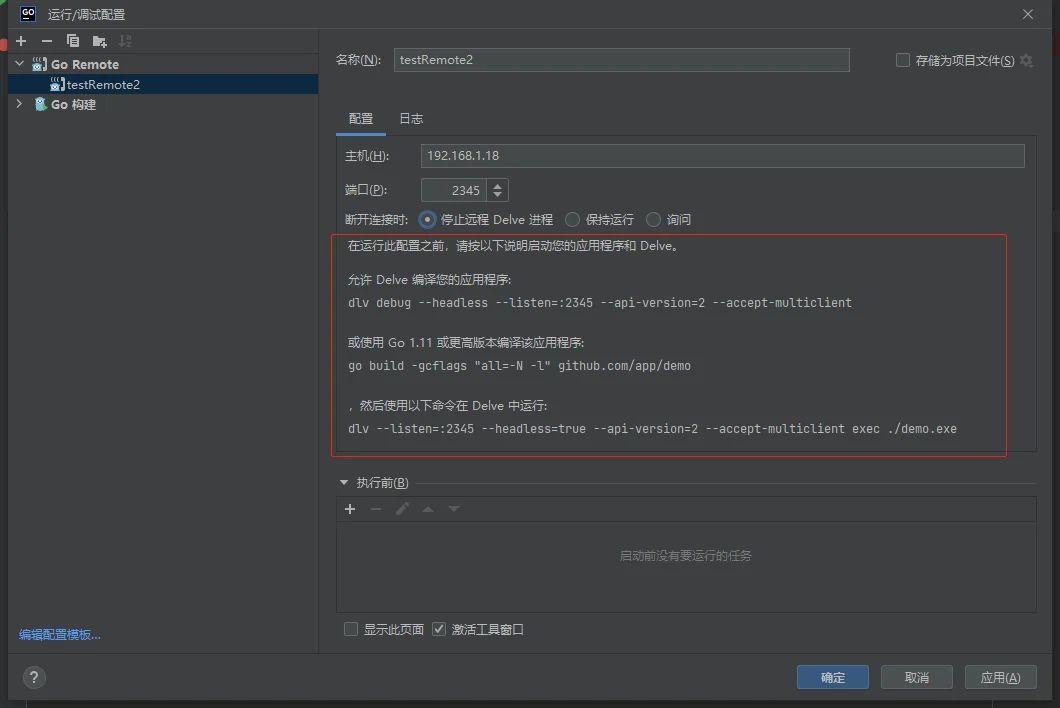
Task: Click the dlv --listen exec ./demo.exe command
Action: click(x=652, y=429)
